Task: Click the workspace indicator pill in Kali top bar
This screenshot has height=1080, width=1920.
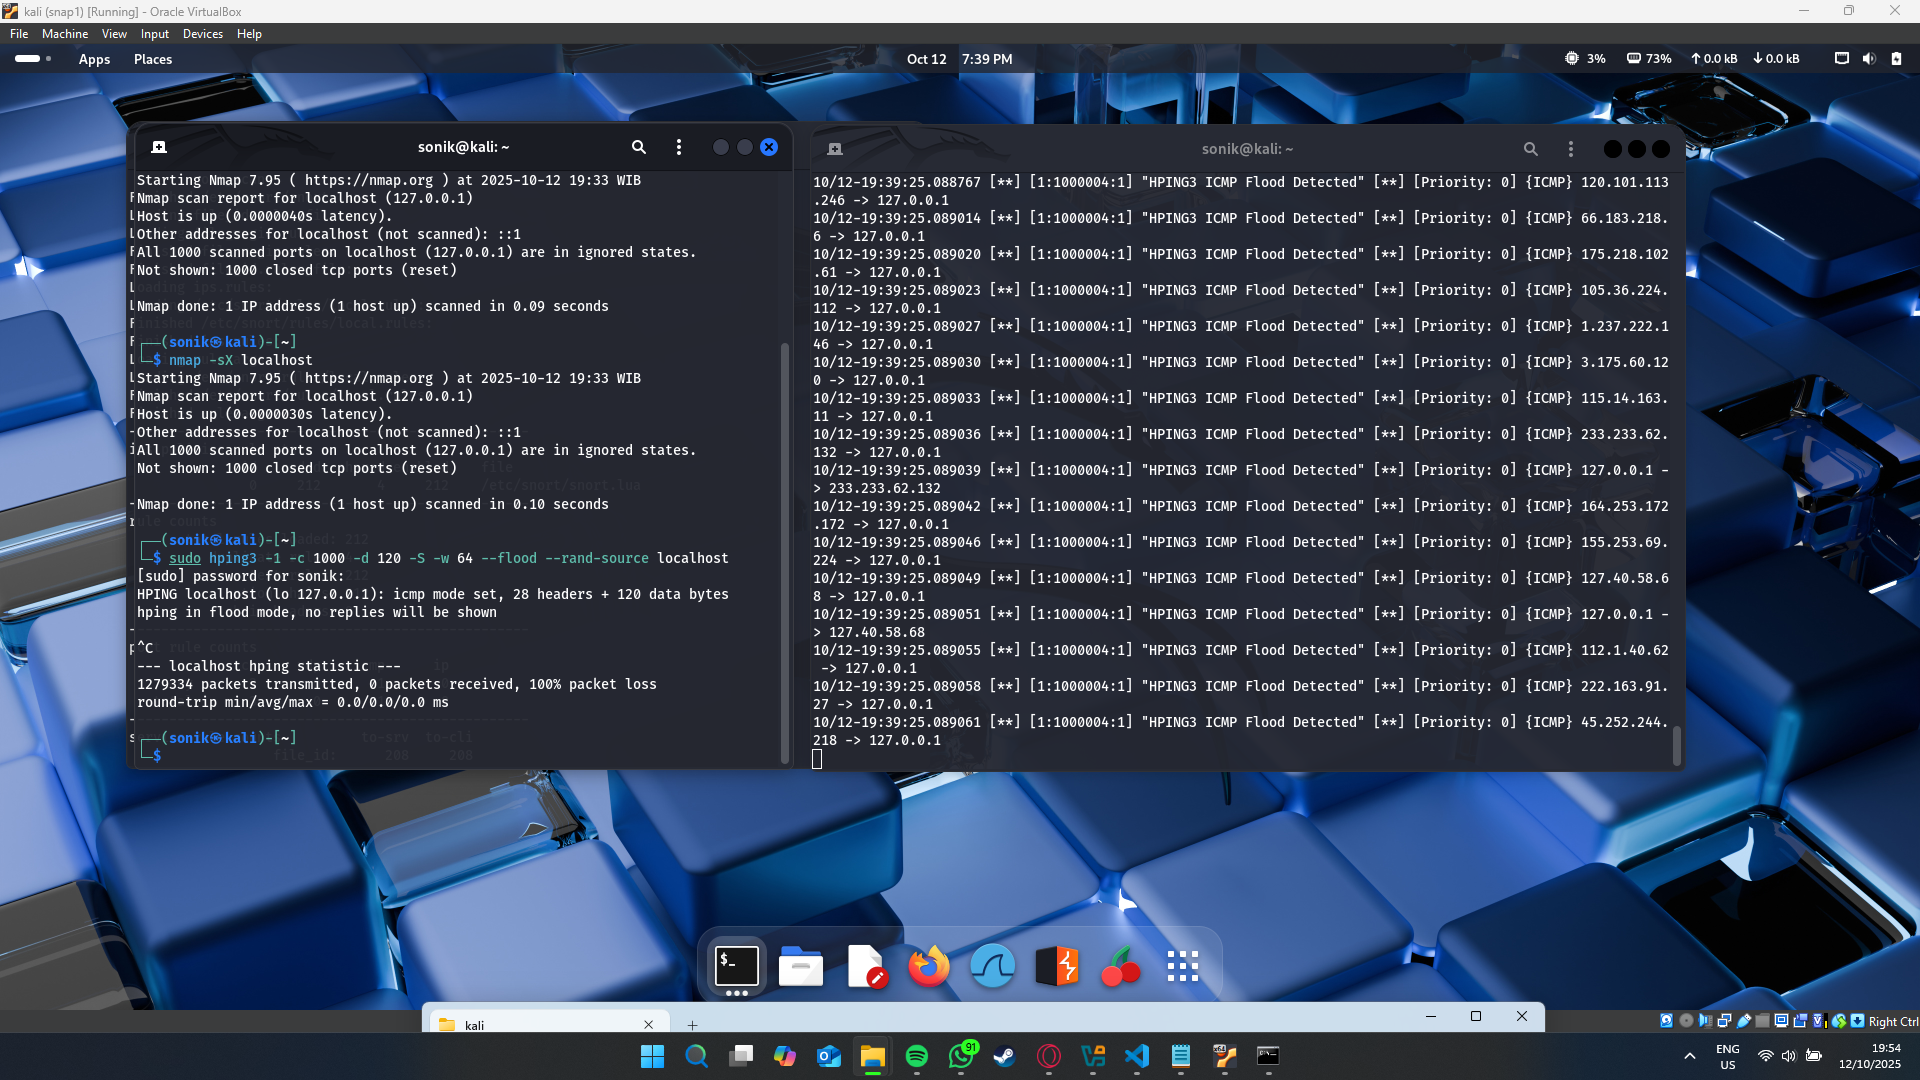Action: coord(28,59)
